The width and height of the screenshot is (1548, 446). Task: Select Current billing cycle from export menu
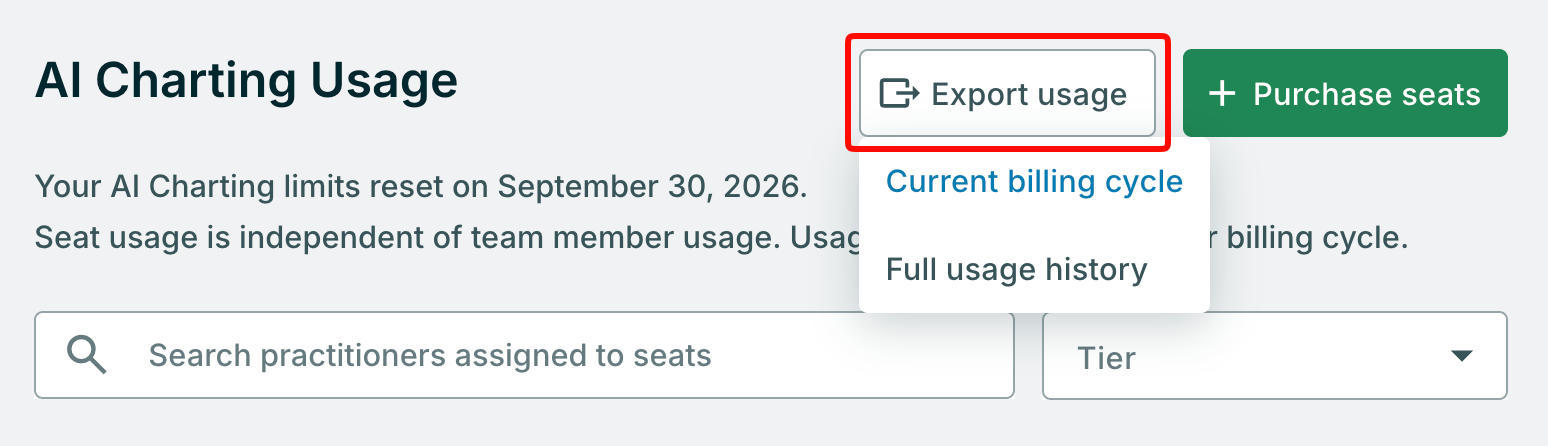pyautogui.click(x=1034, y=182)
